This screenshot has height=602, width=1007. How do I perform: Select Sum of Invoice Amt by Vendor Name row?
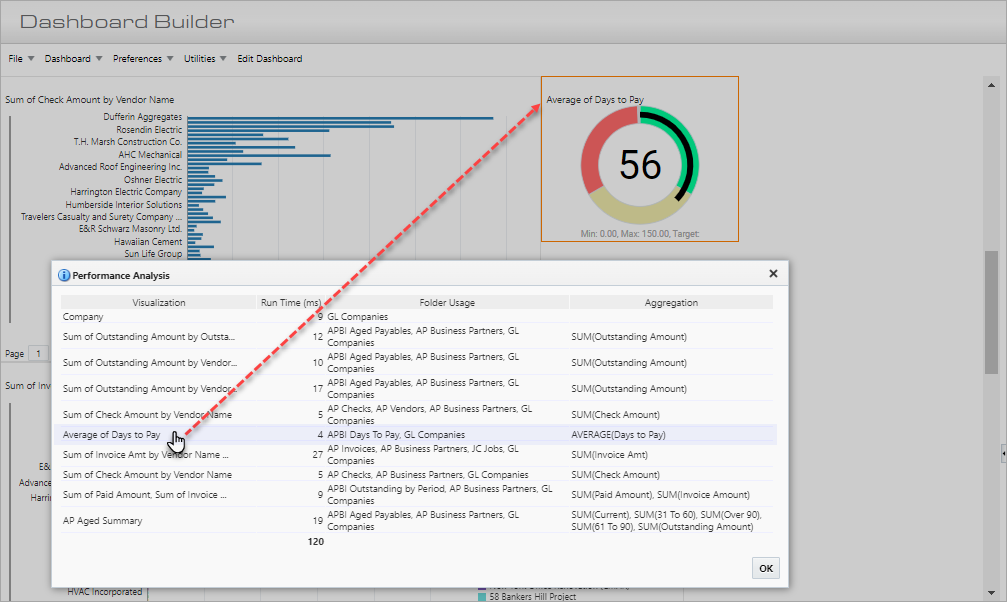(x=417, y=455)
